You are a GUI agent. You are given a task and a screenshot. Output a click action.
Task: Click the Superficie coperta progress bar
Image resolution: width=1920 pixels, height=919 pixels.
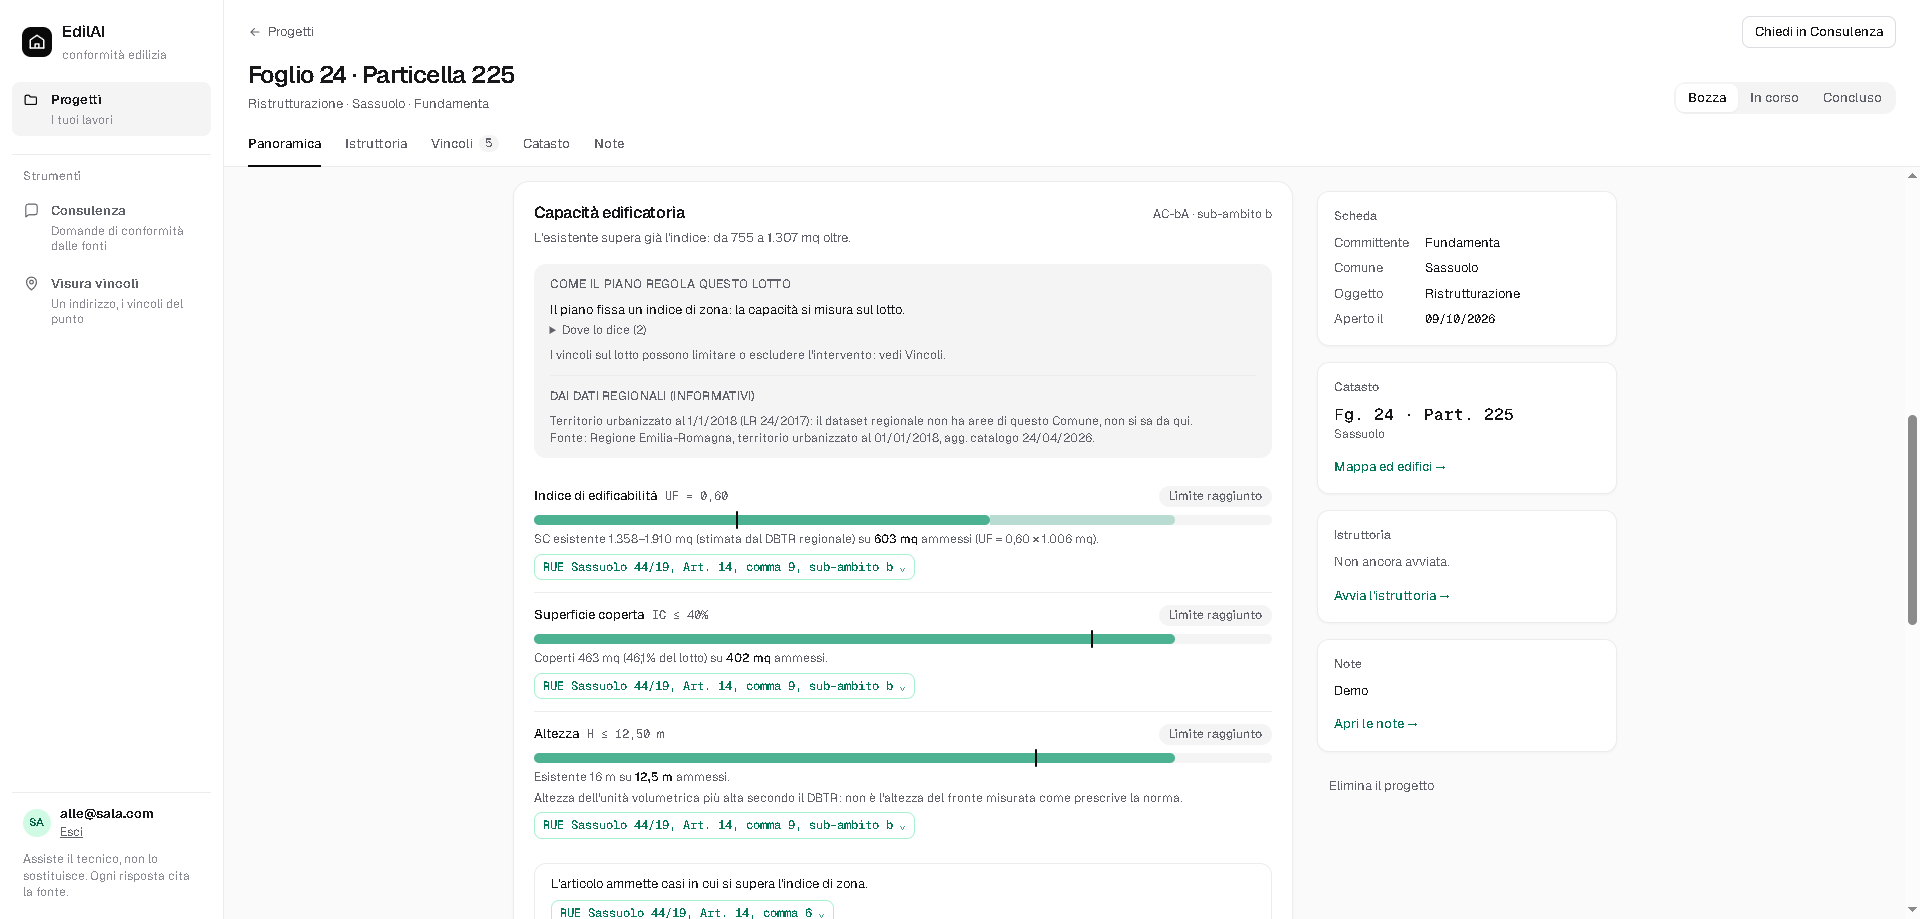[902, 639]
